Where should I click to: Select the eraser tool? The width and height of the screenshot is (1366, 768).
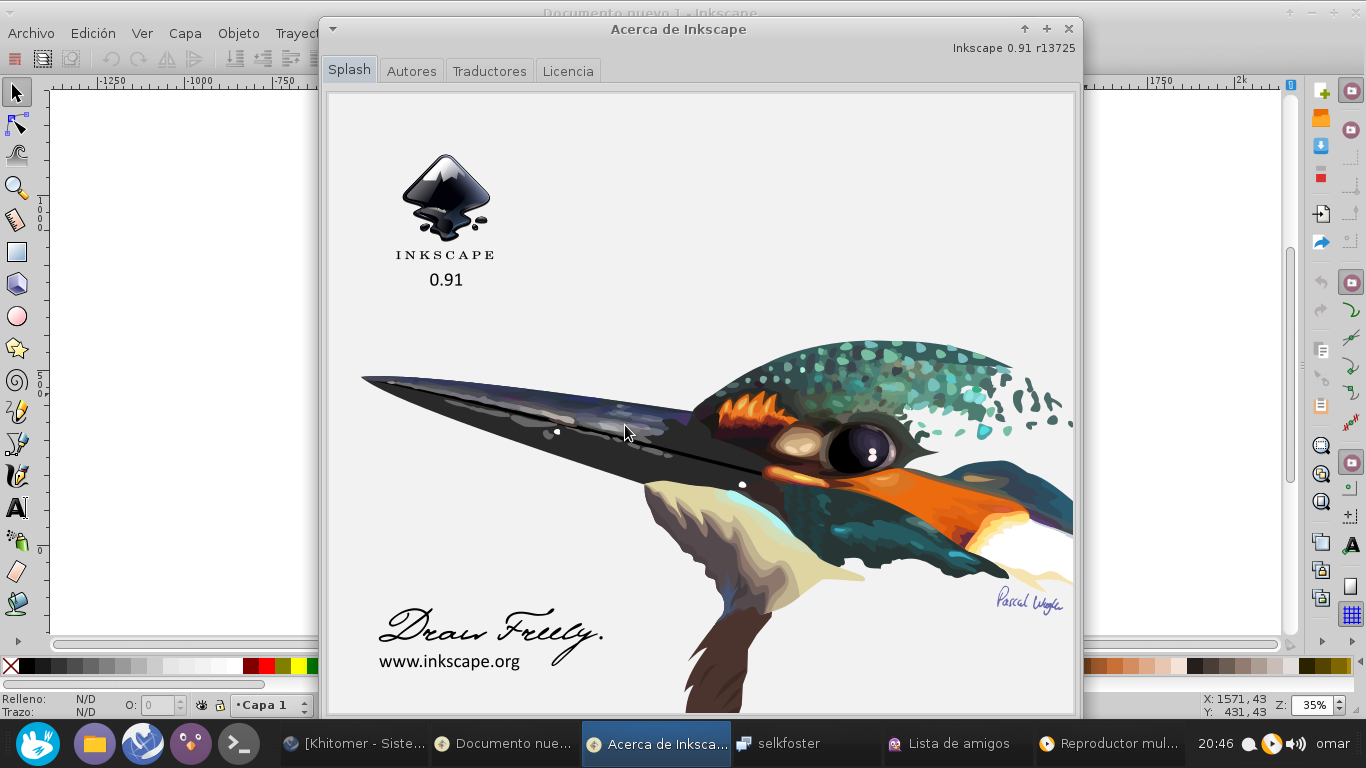(16, 572)
